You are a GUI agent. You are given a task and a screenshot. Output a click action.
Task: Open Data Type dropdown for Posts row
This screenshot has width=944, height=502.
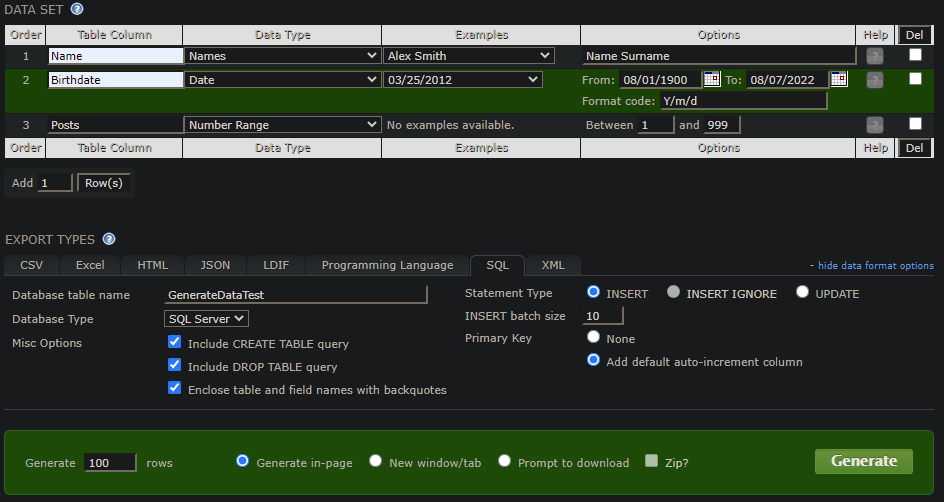tap(282, 125)
